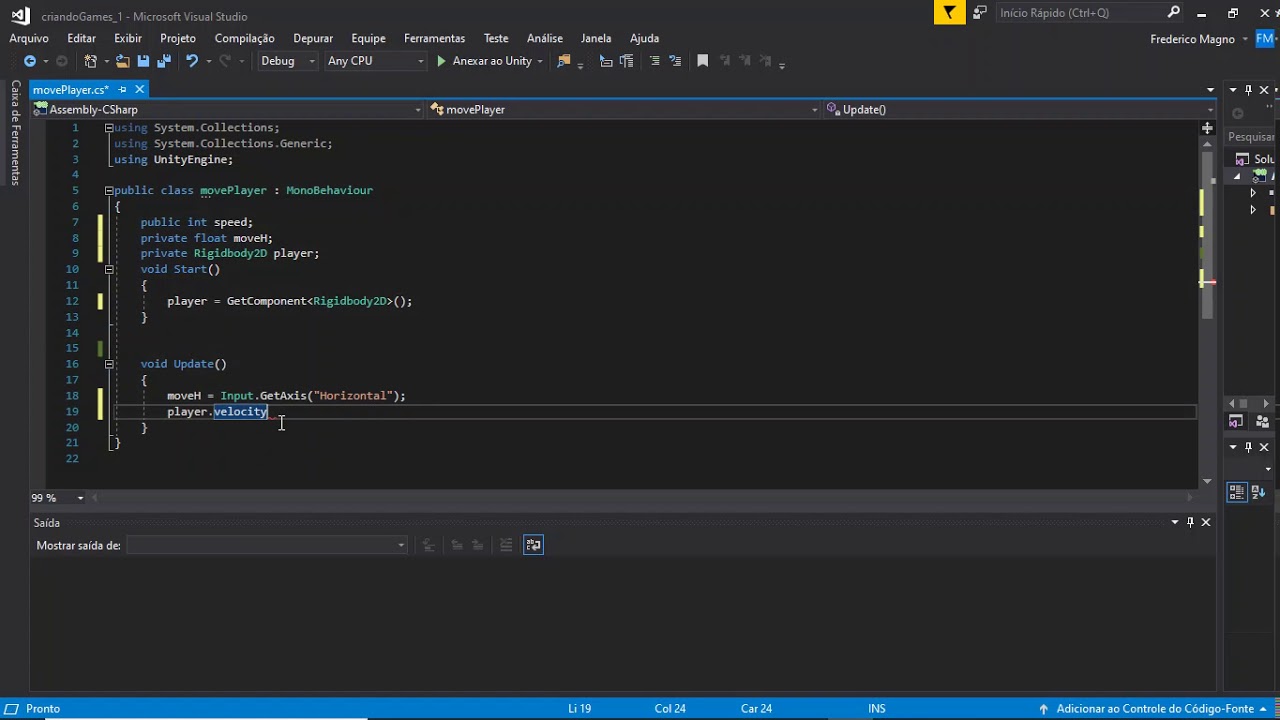This screenshot has width=1280, height=720.
Task: Click the Find in Files toolbar icon
Action: click(564, 61)
